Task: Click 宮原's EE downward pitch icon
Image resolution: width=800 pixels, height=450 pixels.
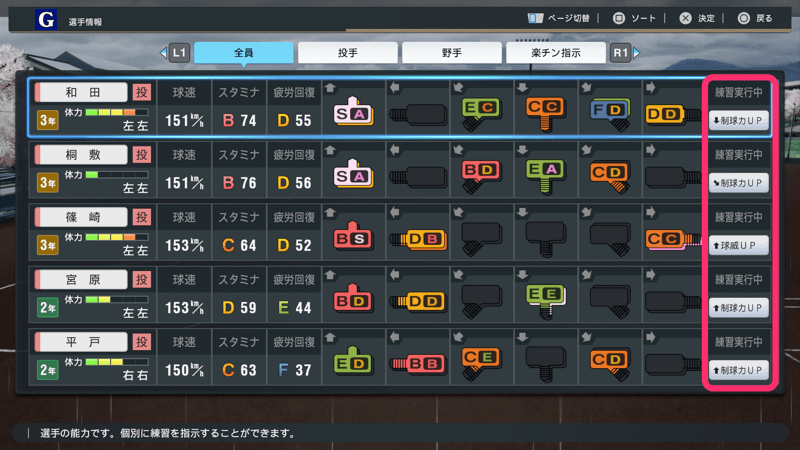Action: 545,301
